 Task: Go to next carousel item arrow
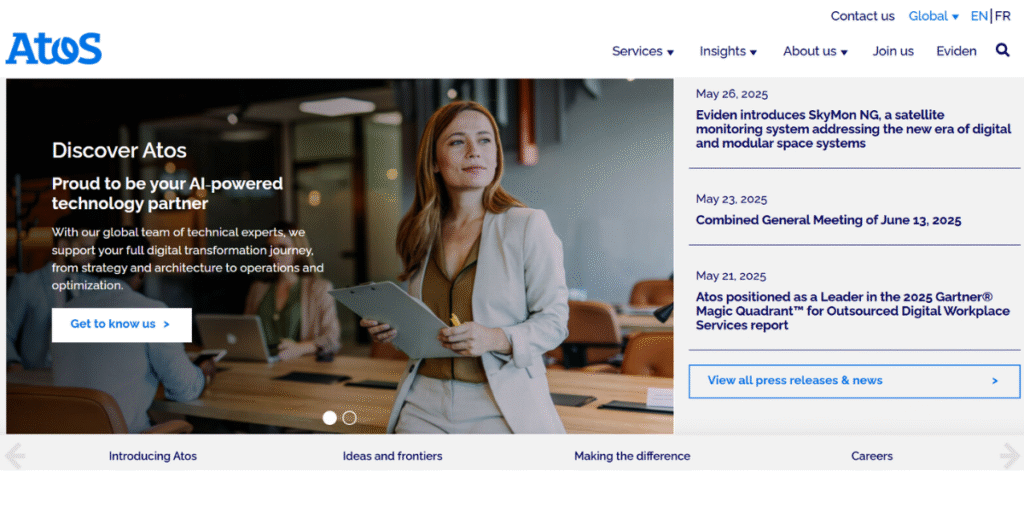point(1010,456)
